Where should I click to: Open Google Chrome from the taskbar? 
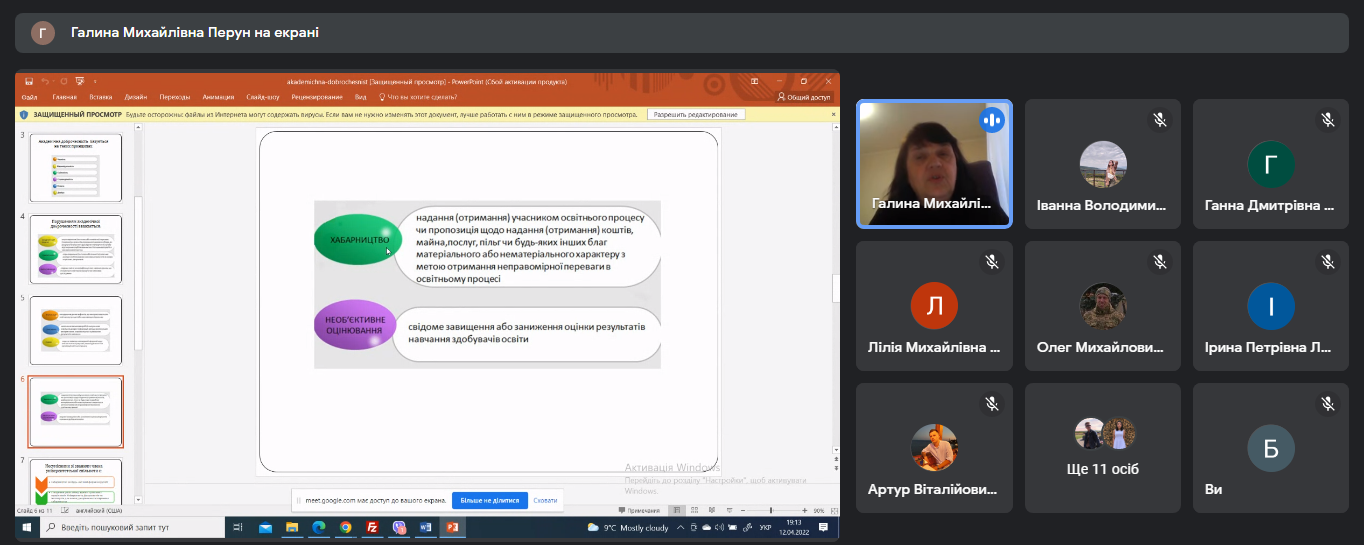coord(345,527)
